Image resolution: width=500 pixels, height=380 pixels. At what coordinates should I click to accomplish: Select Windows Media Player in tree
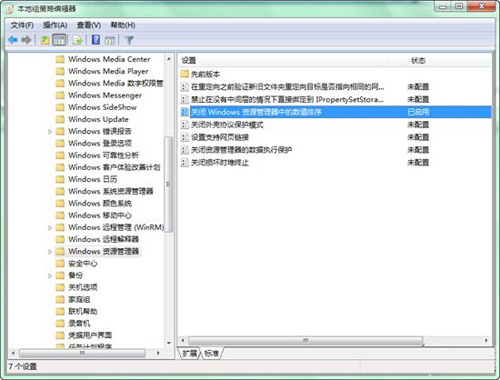coord(108,71)
